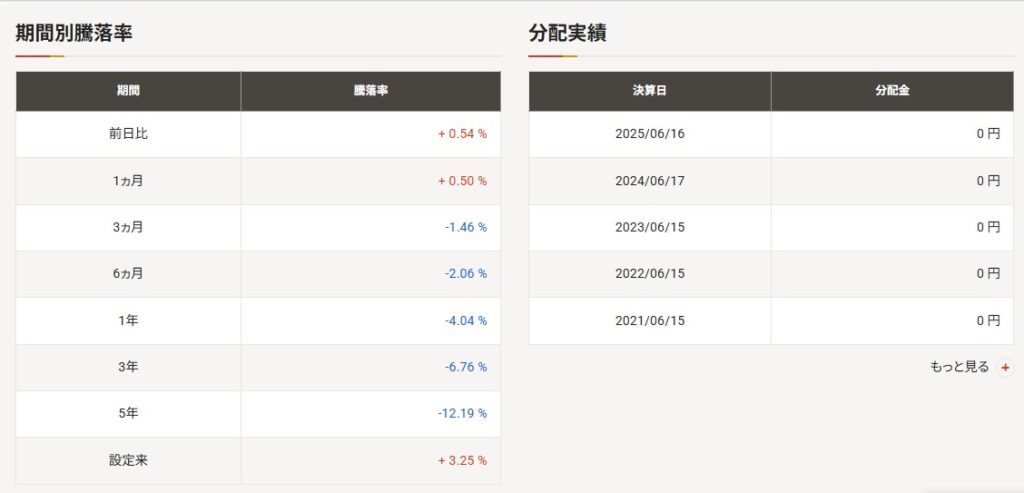Select the 設定来 period cell

[x=128, y=461]
